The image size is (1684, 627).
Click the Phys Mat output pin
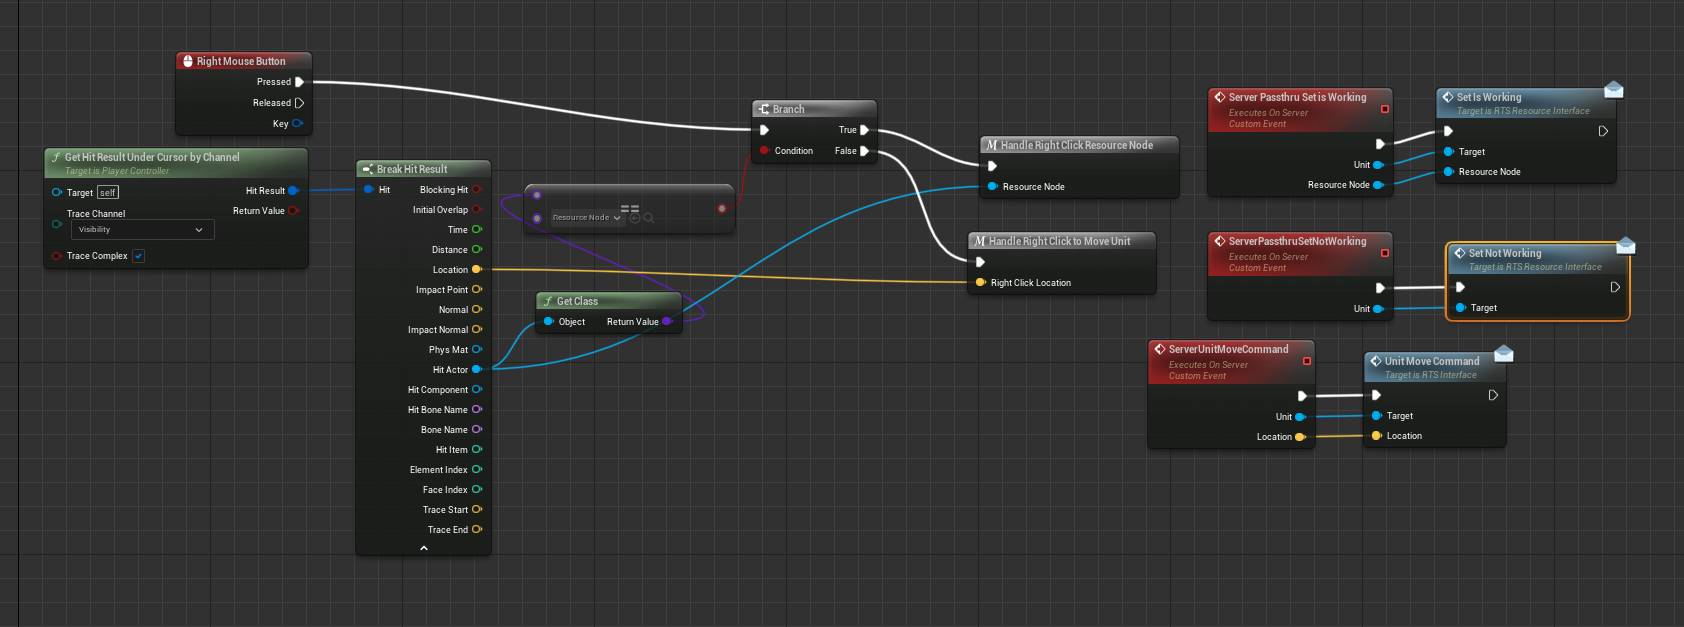pyautogui.click(x=477, y=350)
